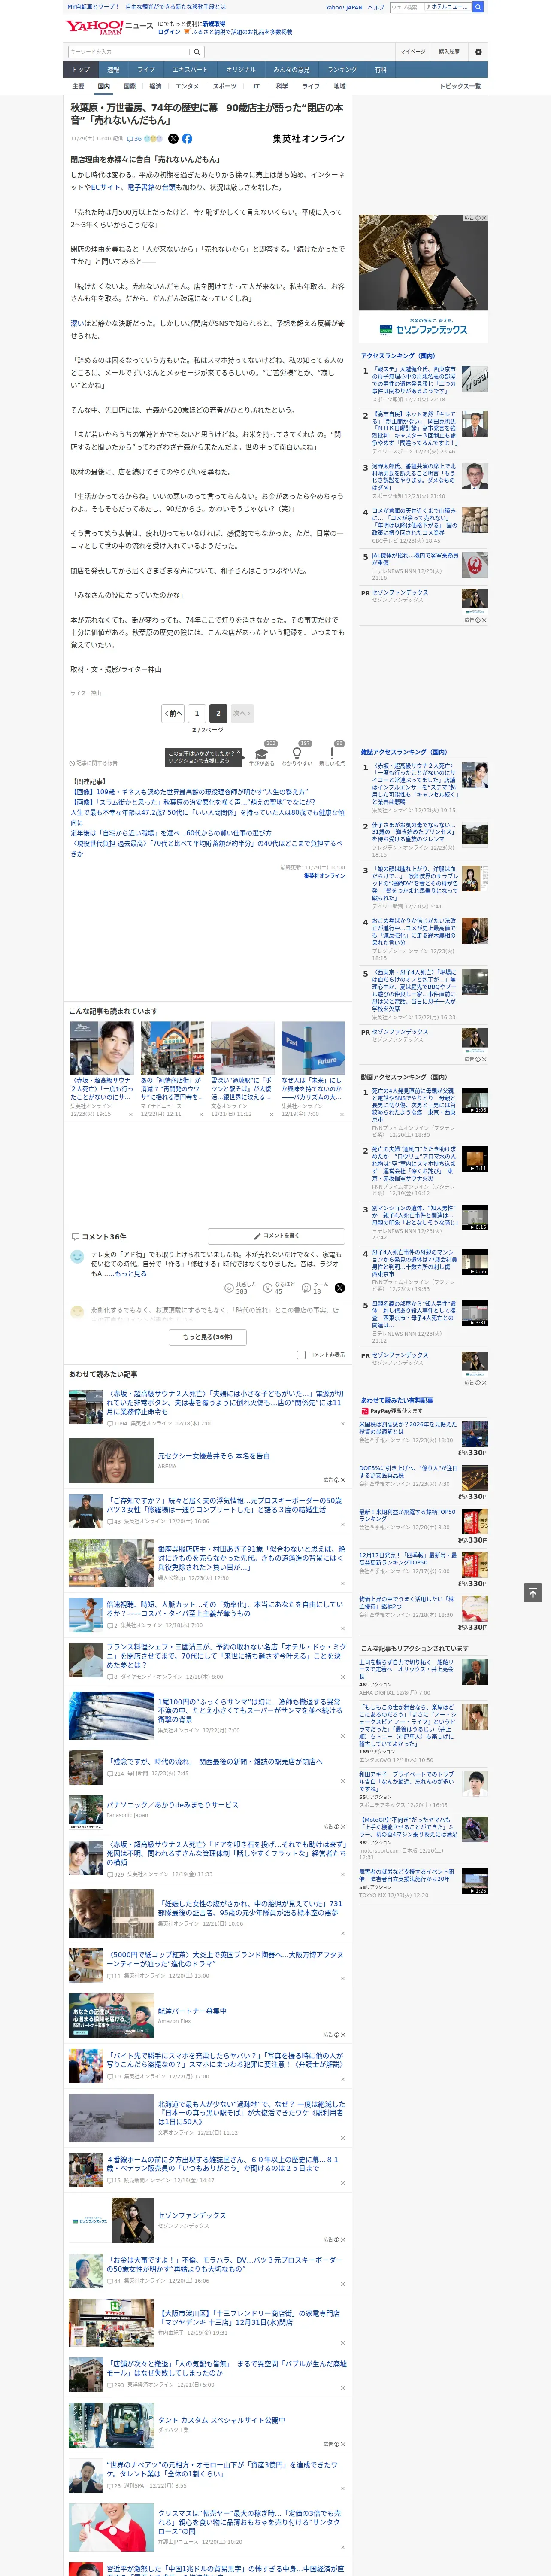Expand all comments with もっと見る(36件)
551x2576 pixels.
coord(208,1336)
